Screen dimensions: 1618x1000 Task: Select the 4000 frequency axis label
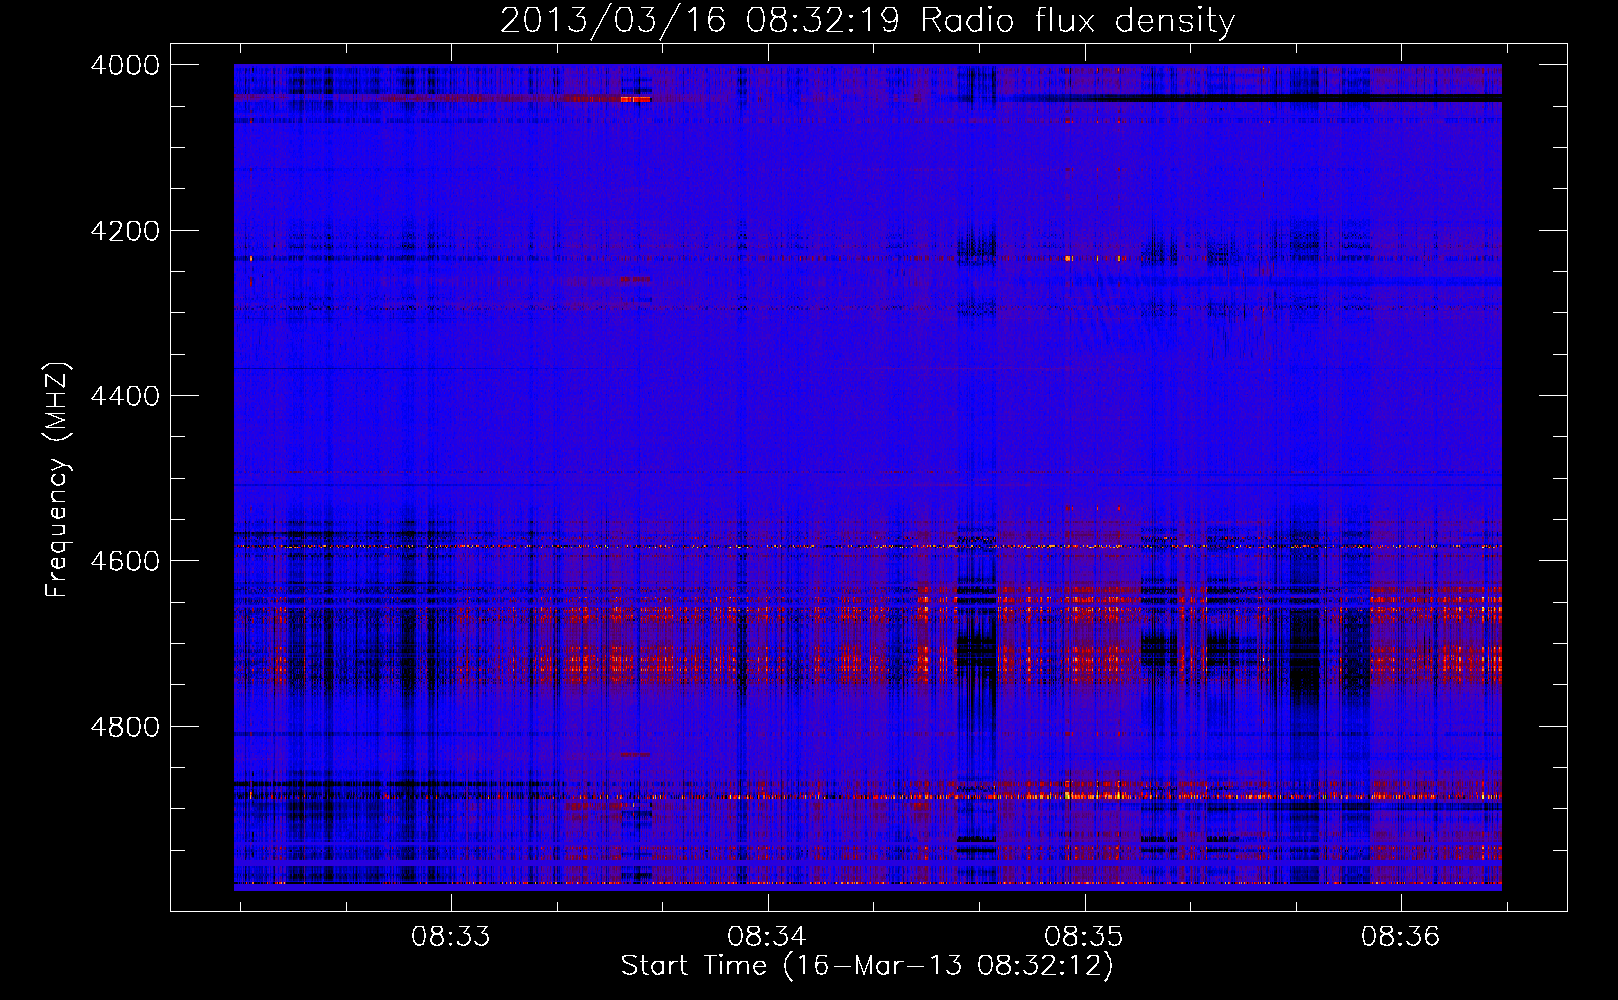tap(124, 65)
